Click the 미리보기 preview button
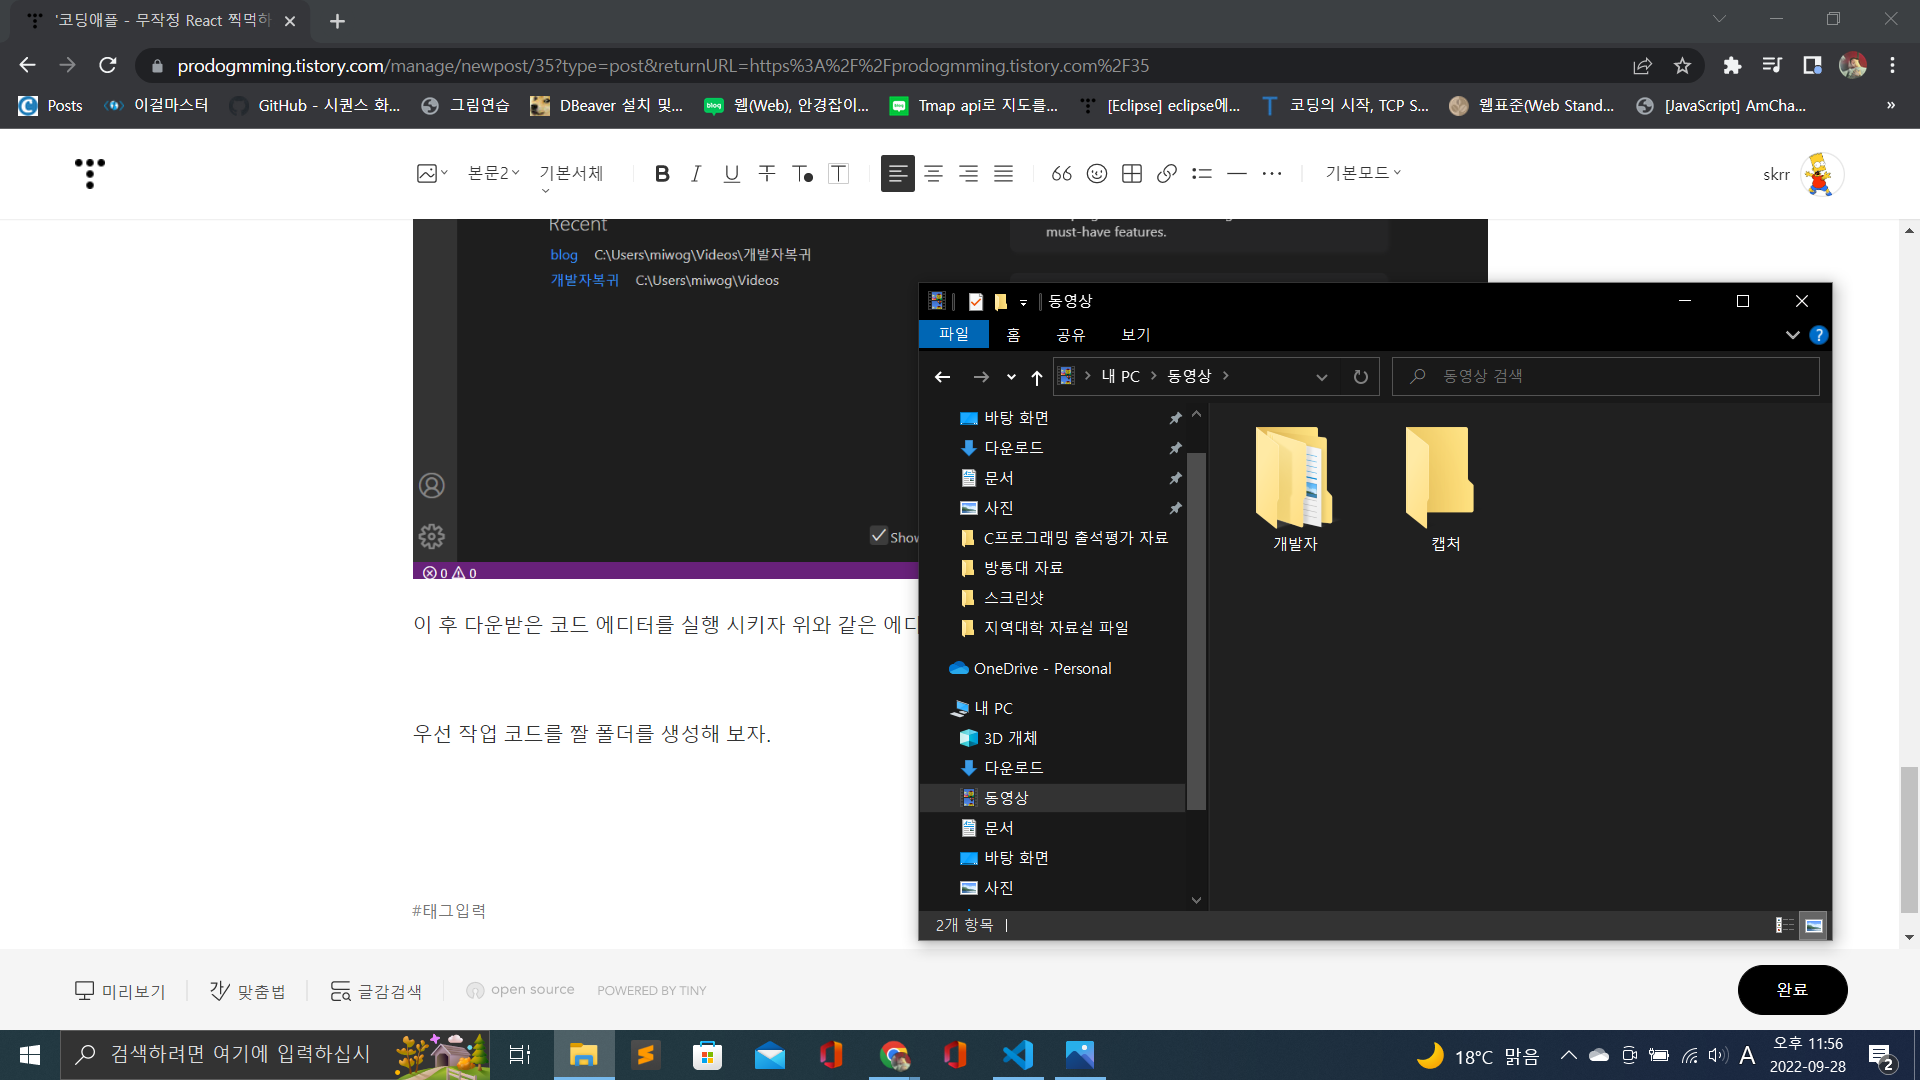1920x1080 pixels. [120, 991]
